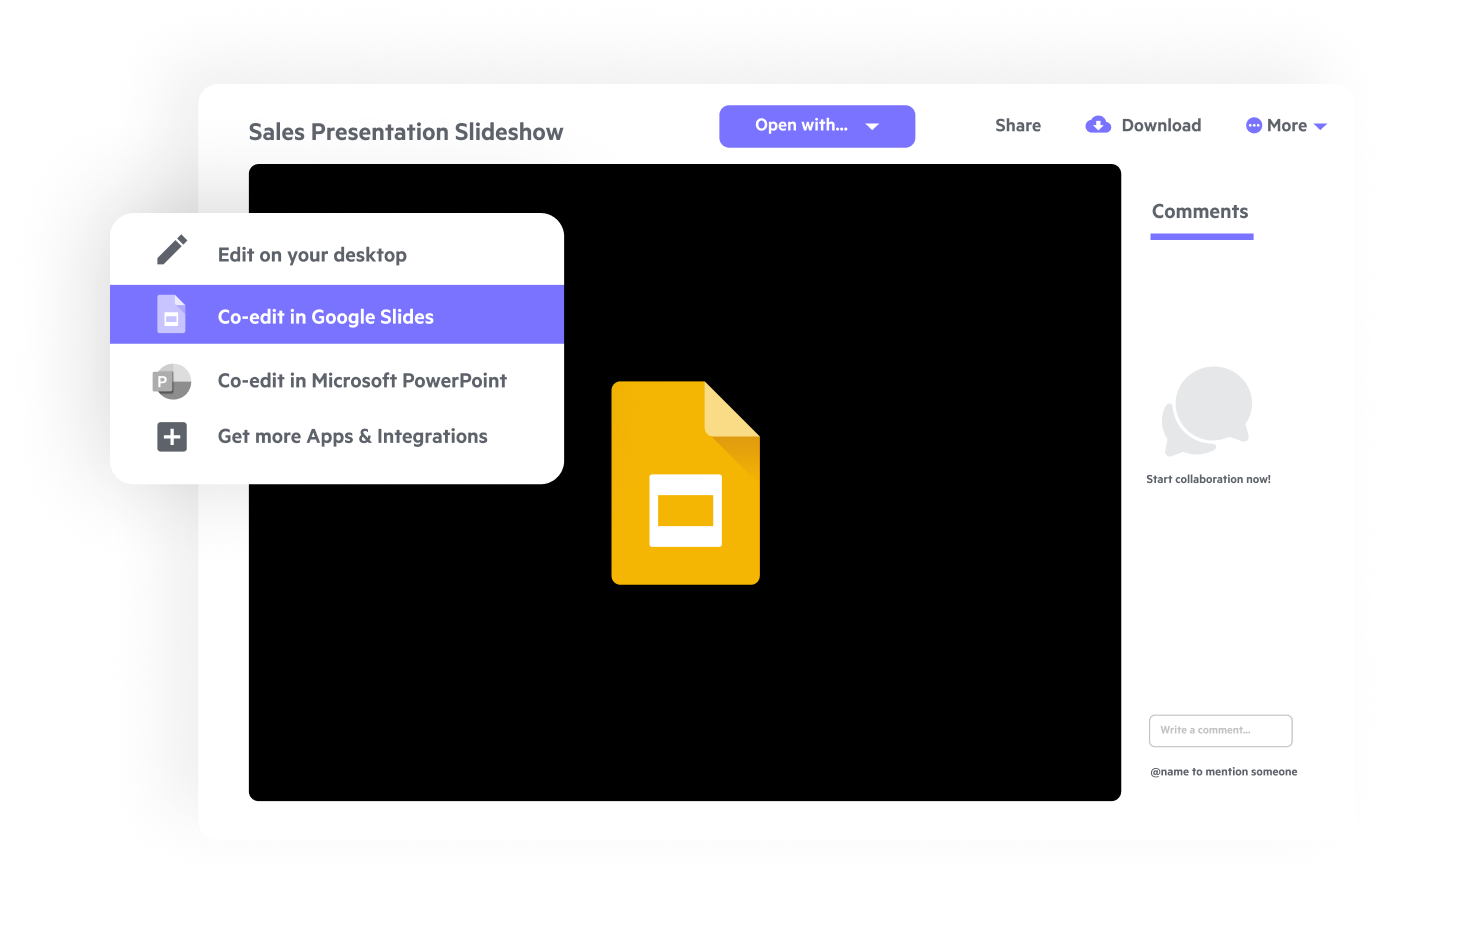The image size is (1466, 926).
Task: Click the Google Slides icon in the menu
Action: coord(171,314)
